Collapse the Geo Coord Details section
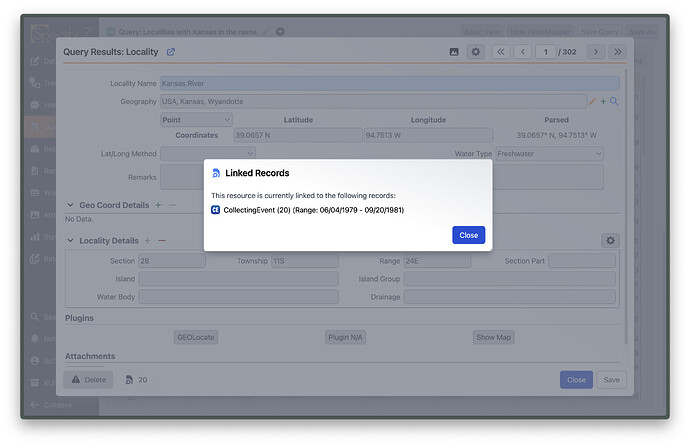 pyautogui.click(x=70, y=205)
